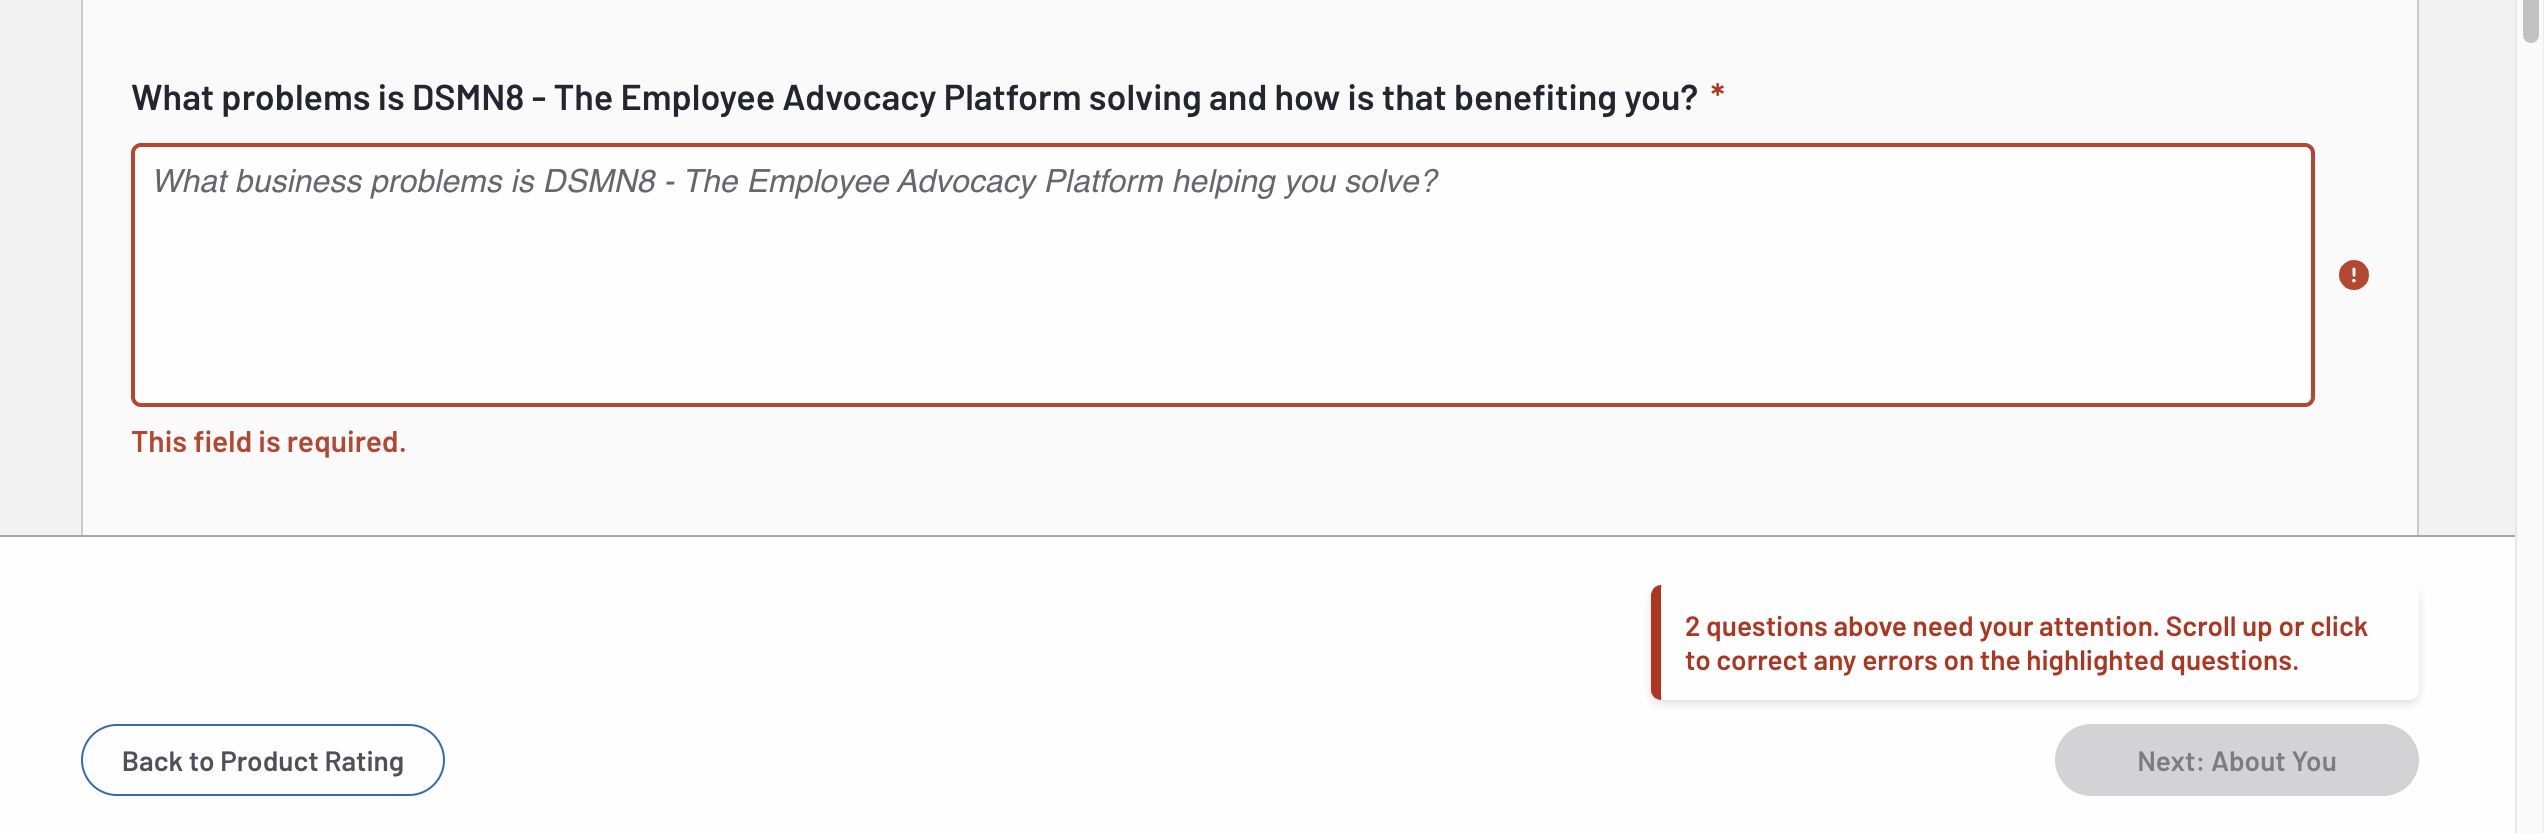The width and height of the screenshot is (2544, 833).
Task: Click the "This field is required." message
Action: 268,442
